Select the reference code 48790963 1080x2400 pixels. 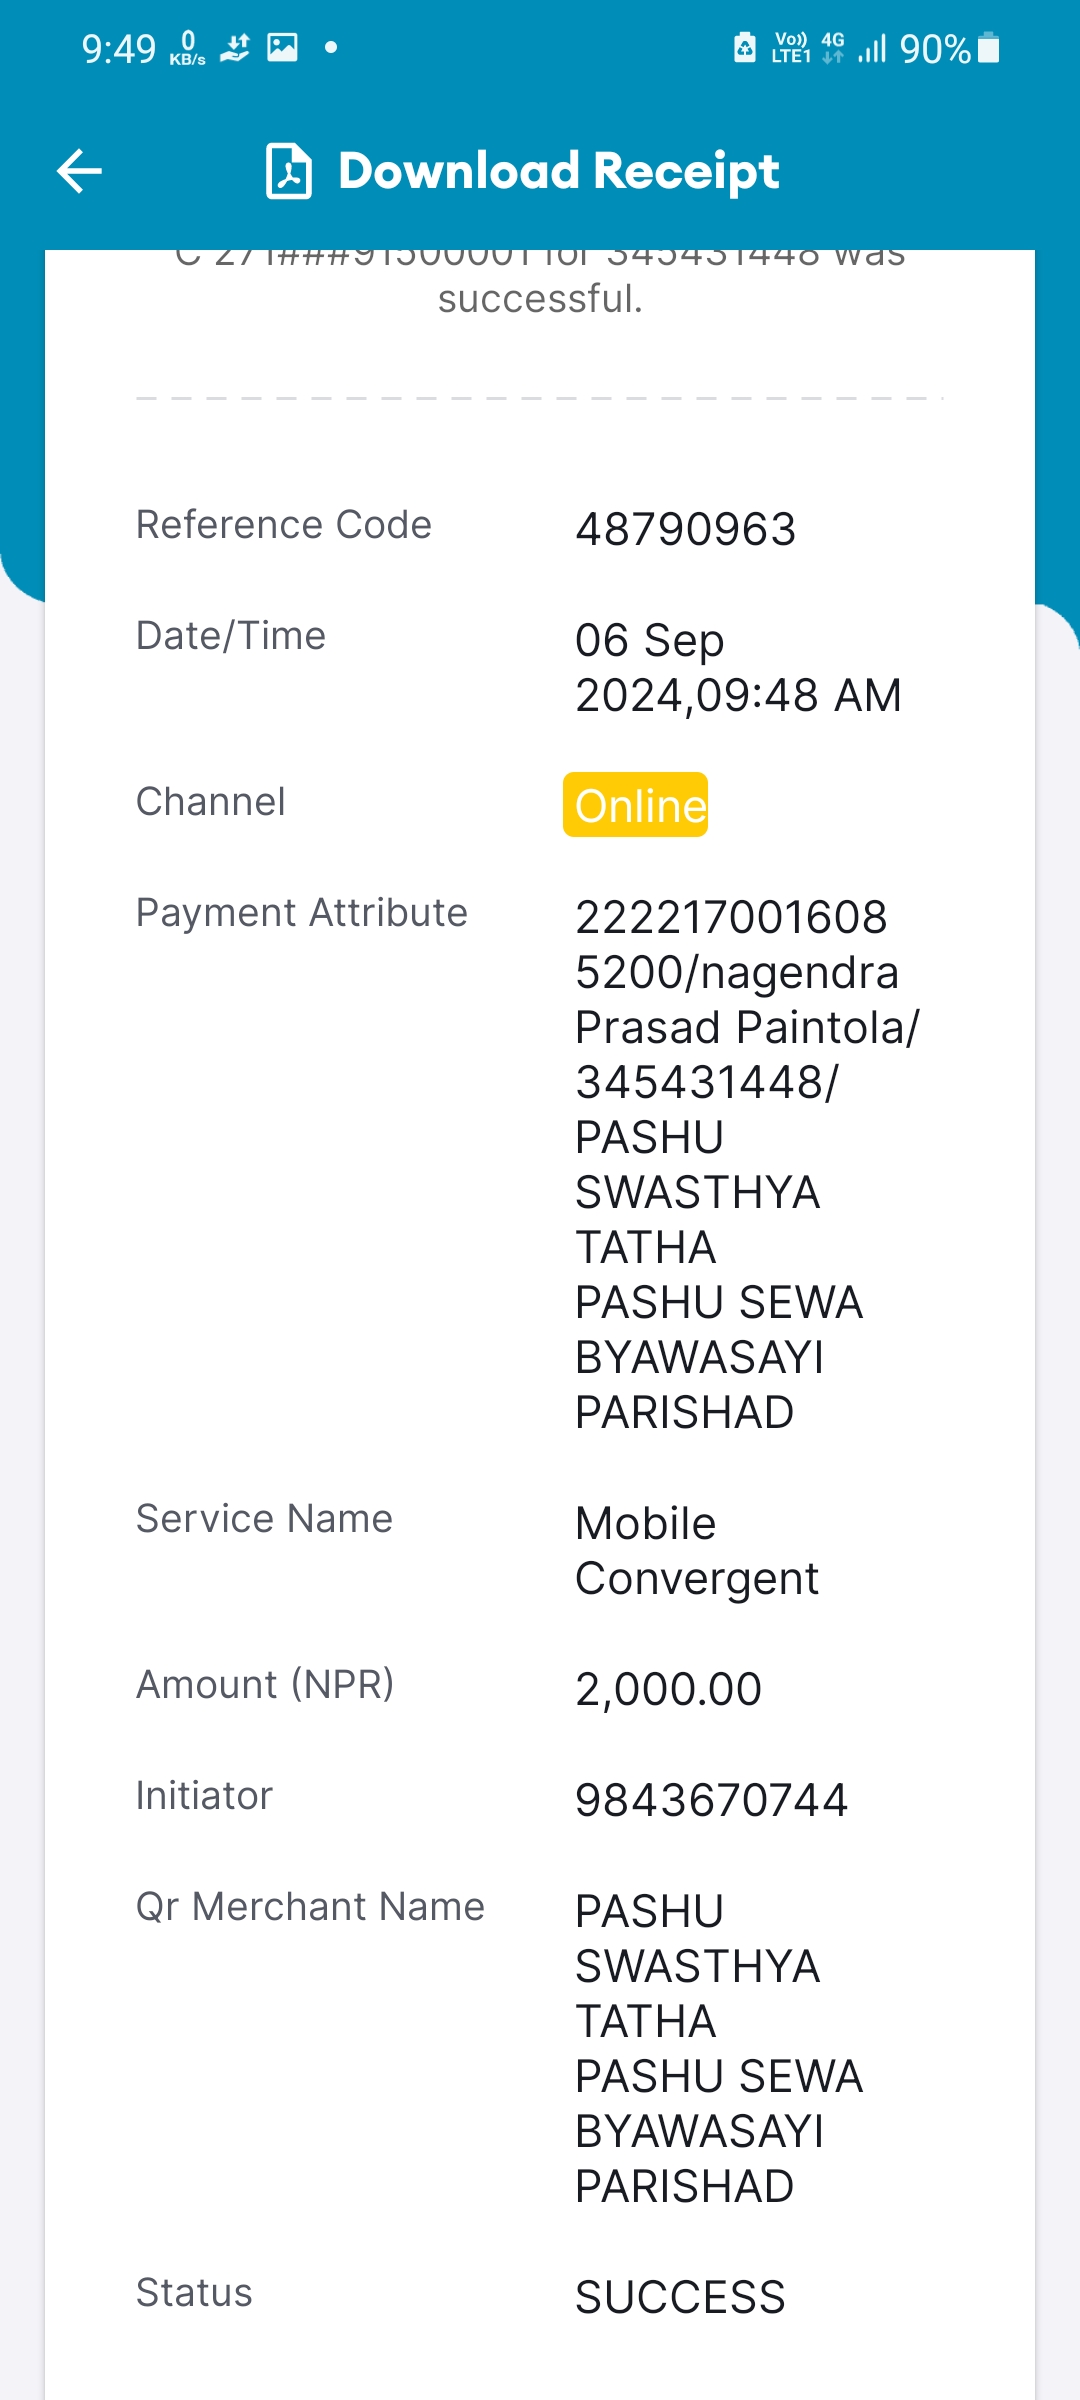click(x=686, y=529)
